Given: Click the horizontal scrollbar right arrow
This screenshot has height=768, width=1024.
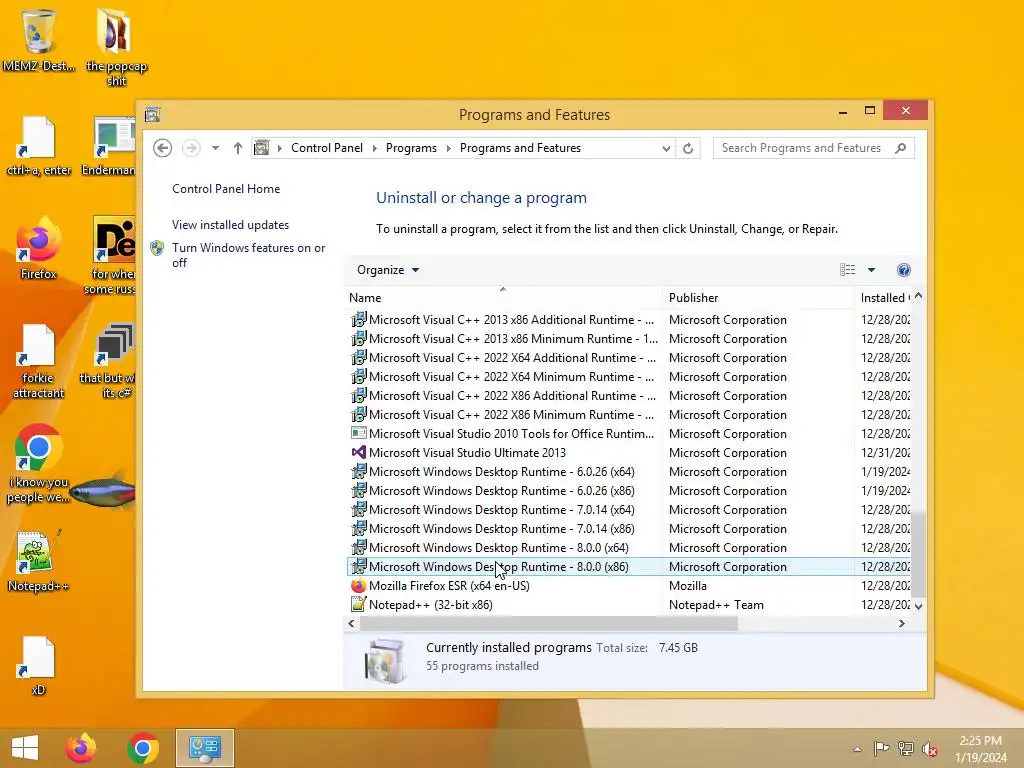Looking at the screenshot, I should coord(902,624).
